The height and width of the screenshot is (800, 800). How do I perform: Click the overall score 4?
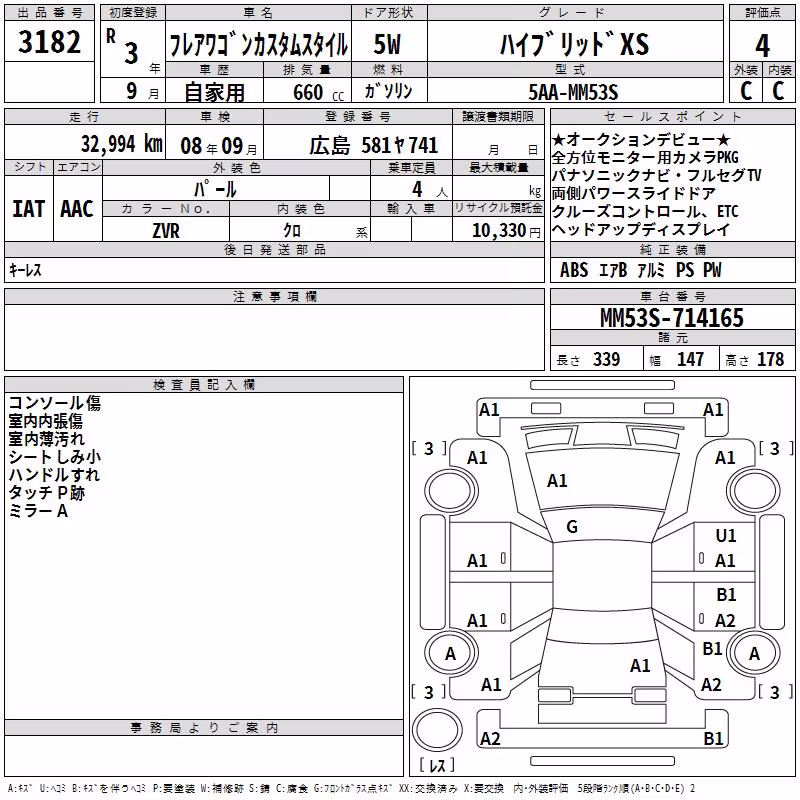click(762, 45)
